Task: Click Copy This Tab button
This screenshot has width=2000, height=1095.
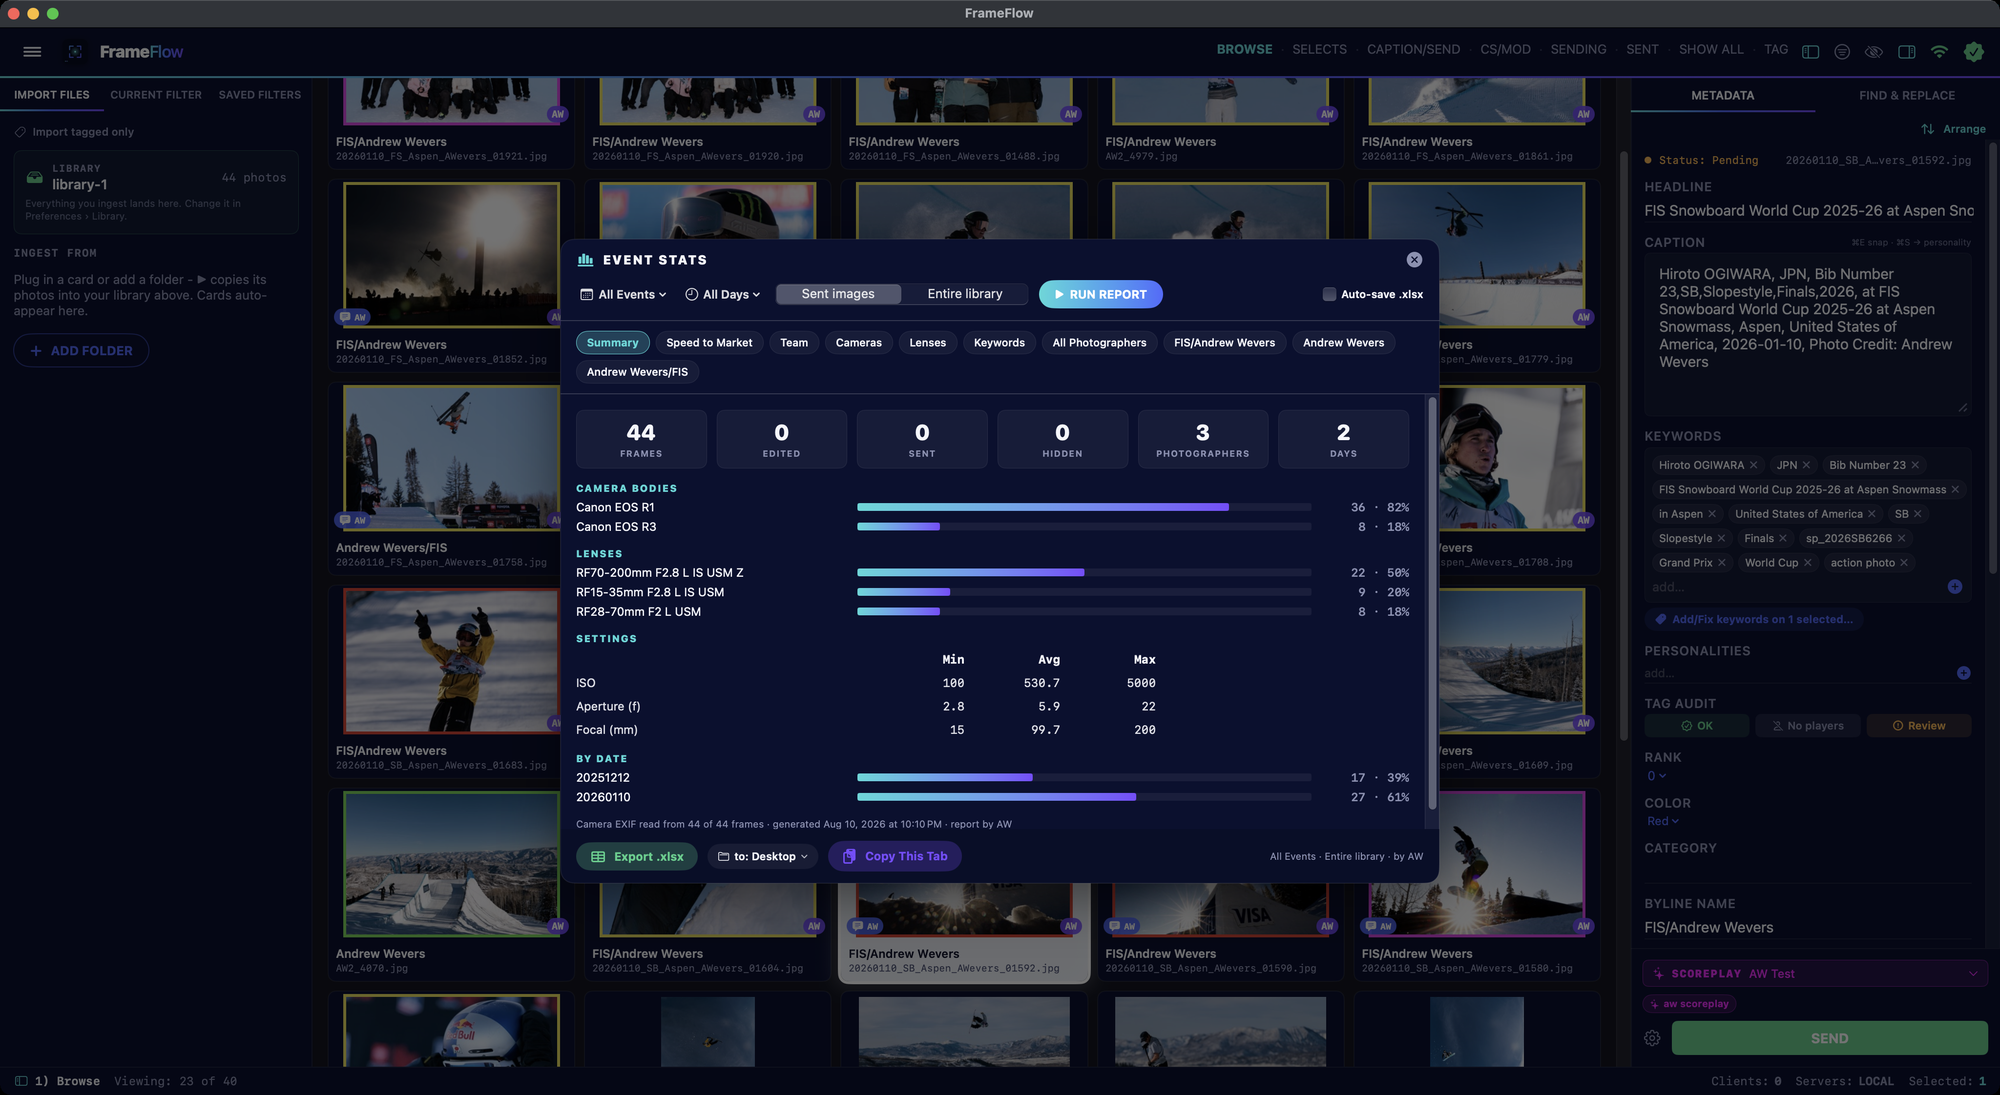Action: point(895,857)
